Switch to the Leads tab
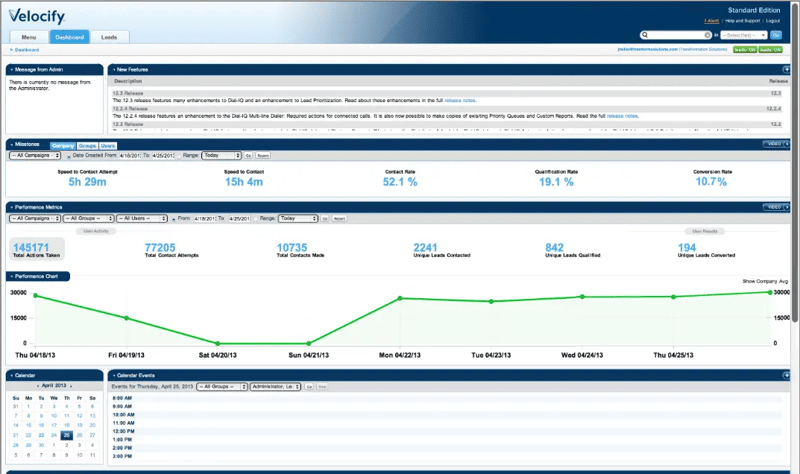800x474 pixels. coord(110,36)
